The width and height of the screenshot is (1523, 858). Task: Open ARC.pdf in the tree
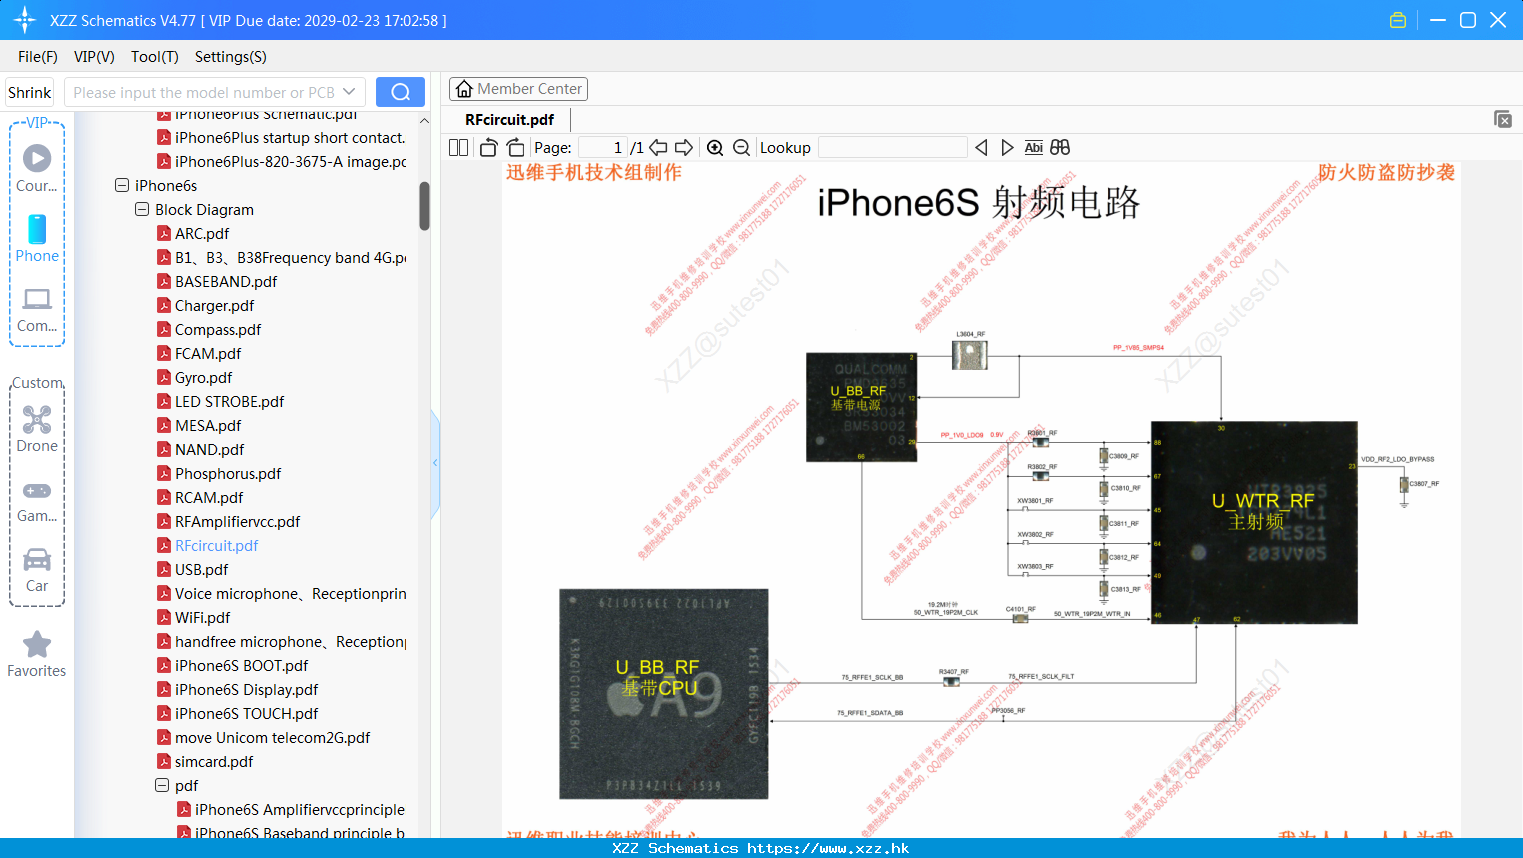point(202,233)
